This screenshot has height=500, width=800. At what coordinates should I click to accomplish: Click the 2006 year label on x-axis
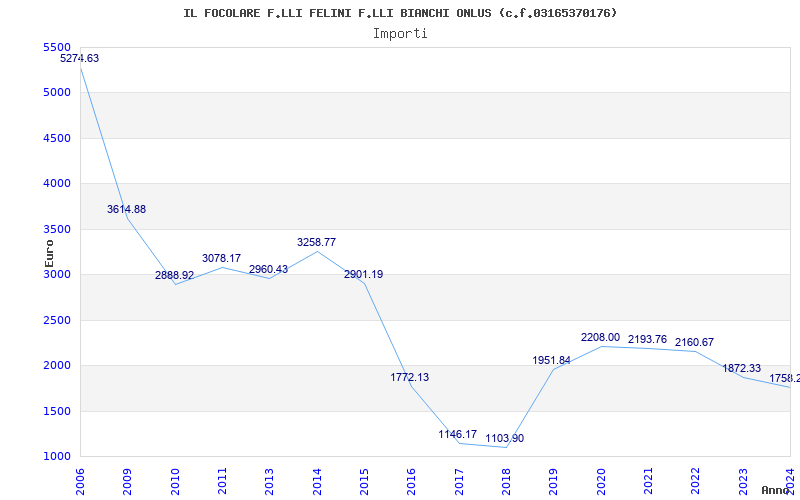80,482
